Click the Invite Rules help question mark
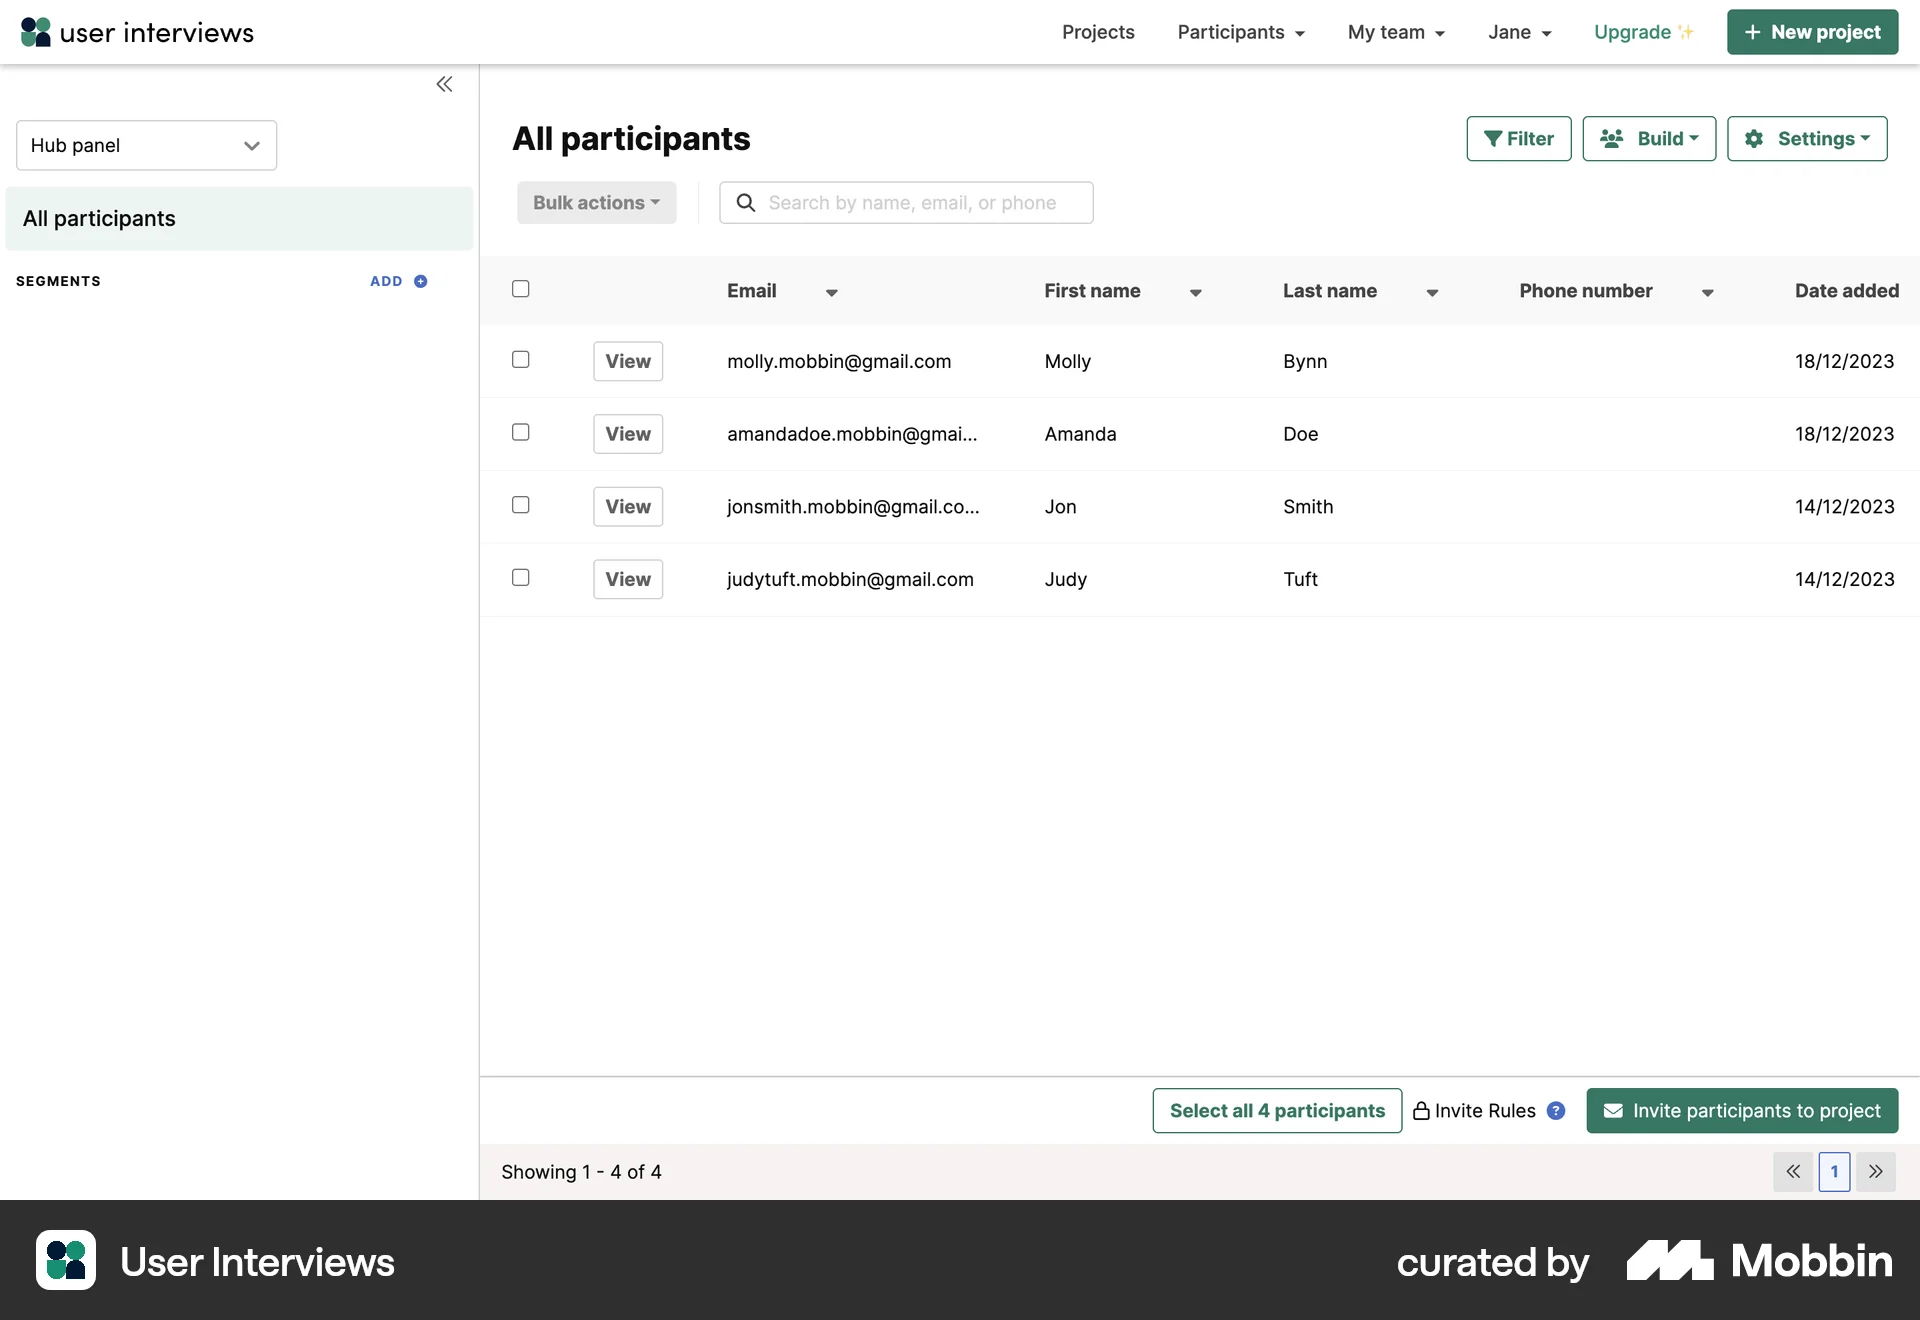 (1556, 1110)
